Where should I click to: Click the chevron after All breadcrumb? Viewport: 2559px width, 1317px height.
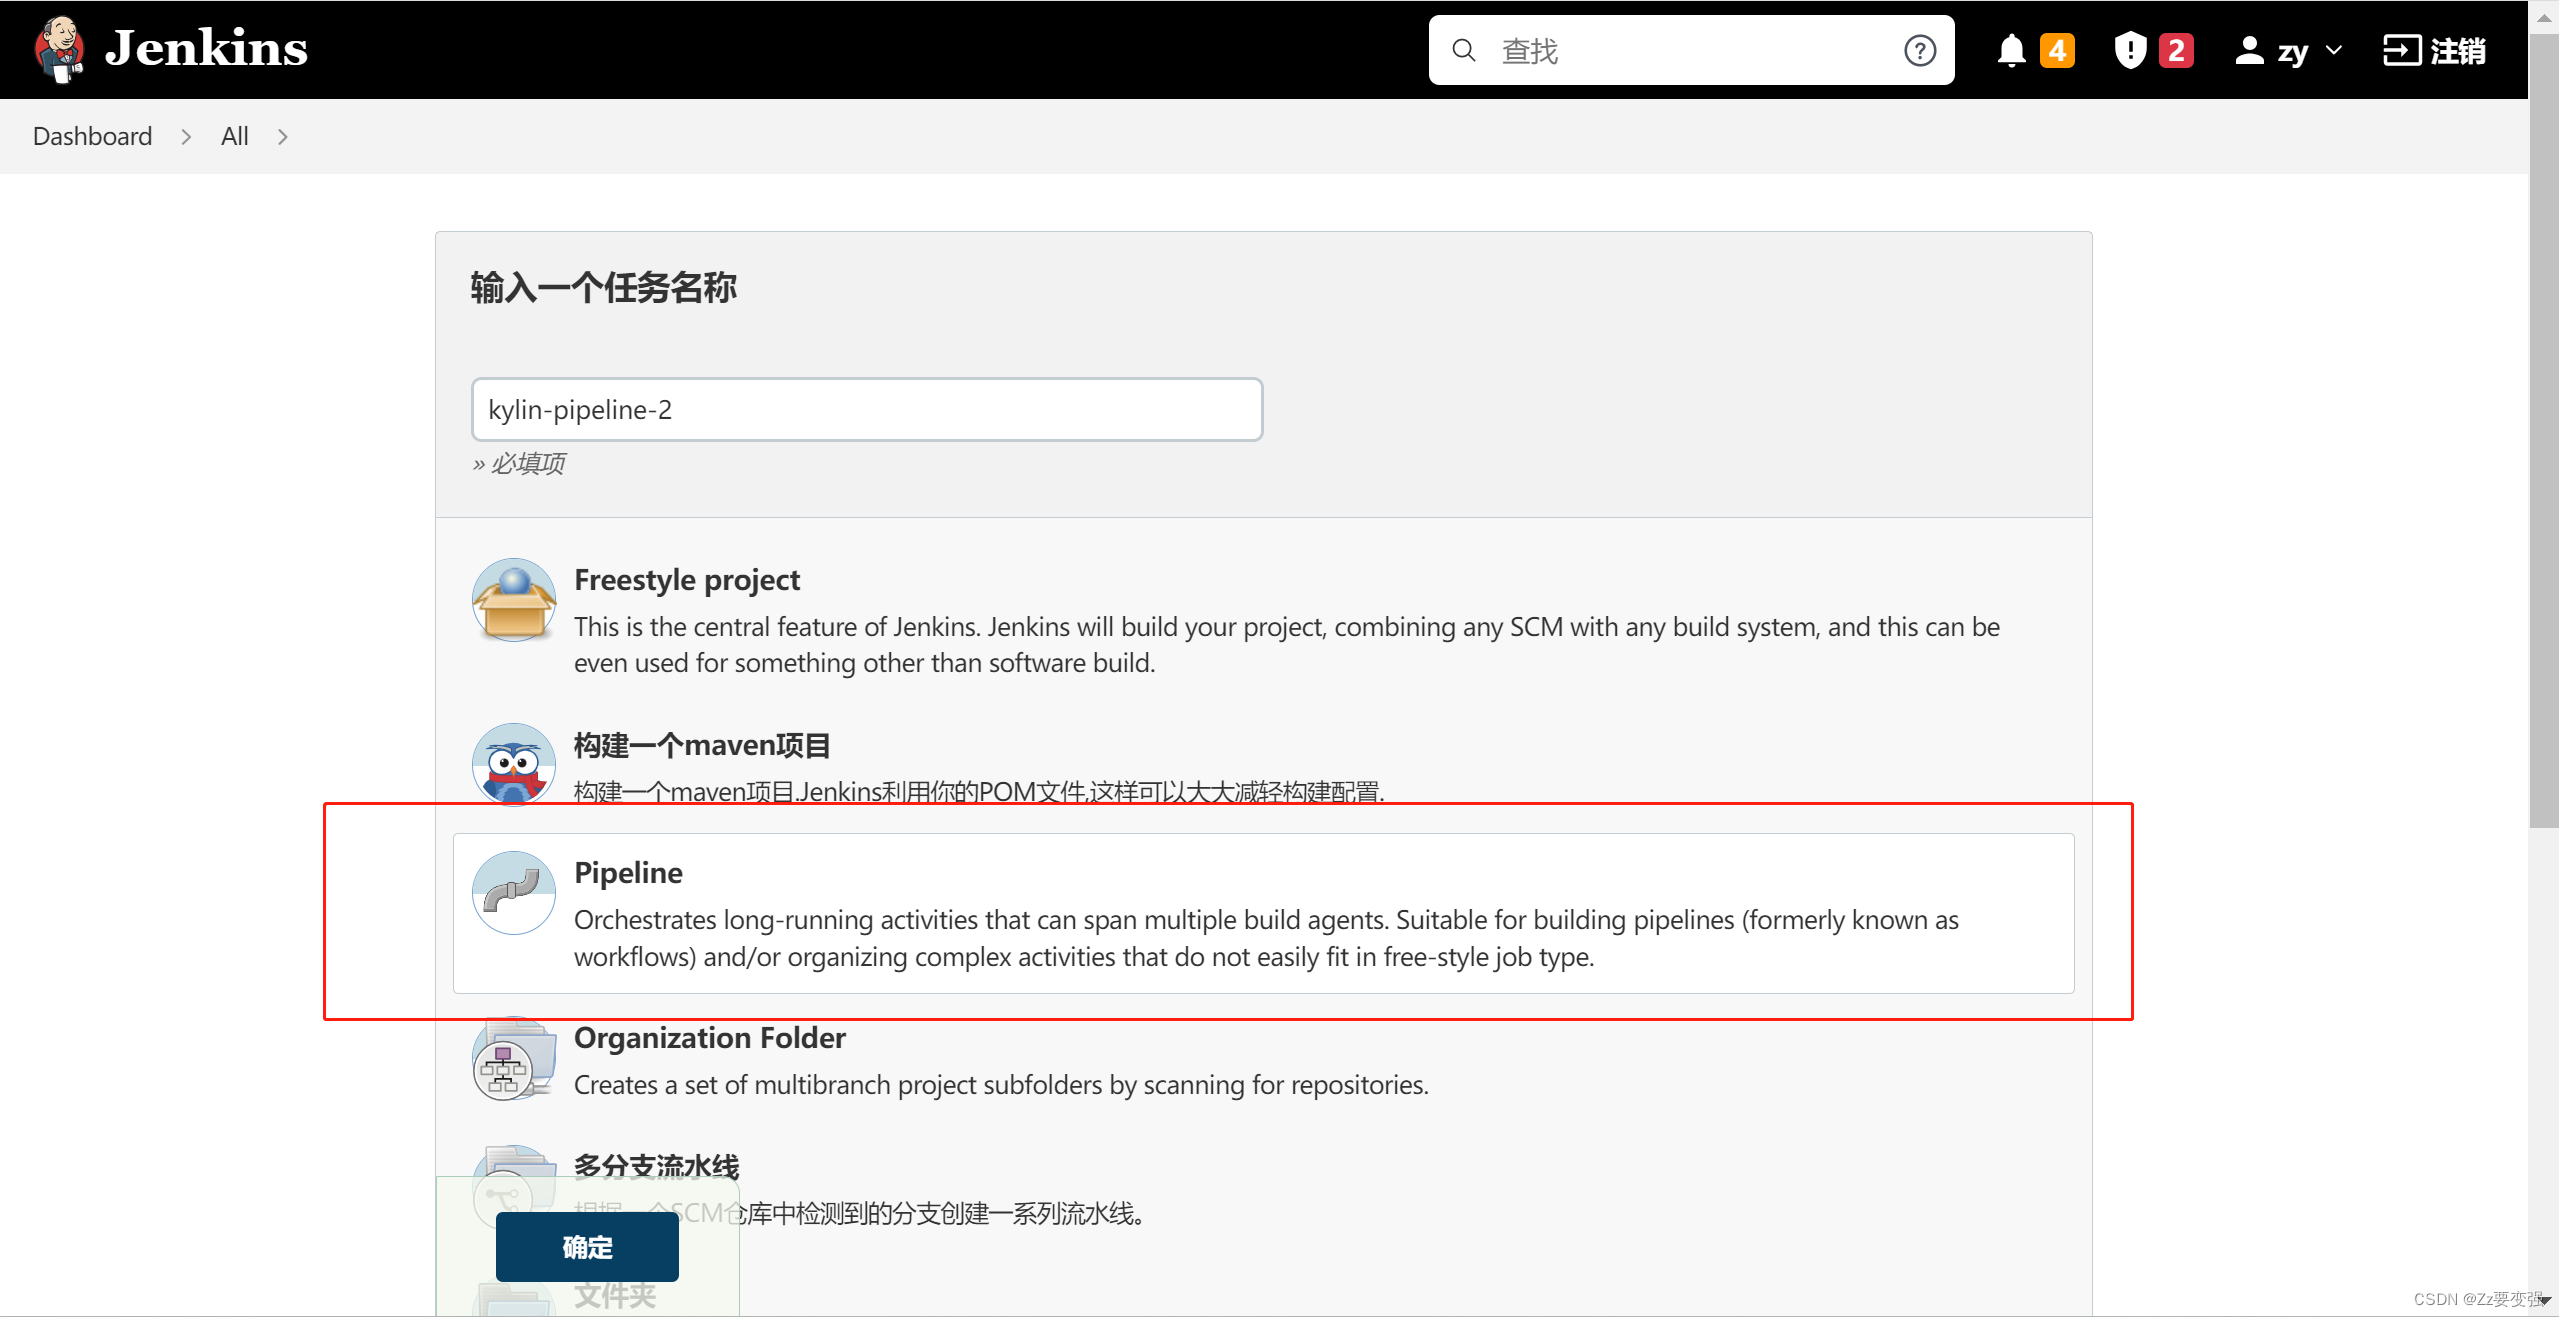282,137
